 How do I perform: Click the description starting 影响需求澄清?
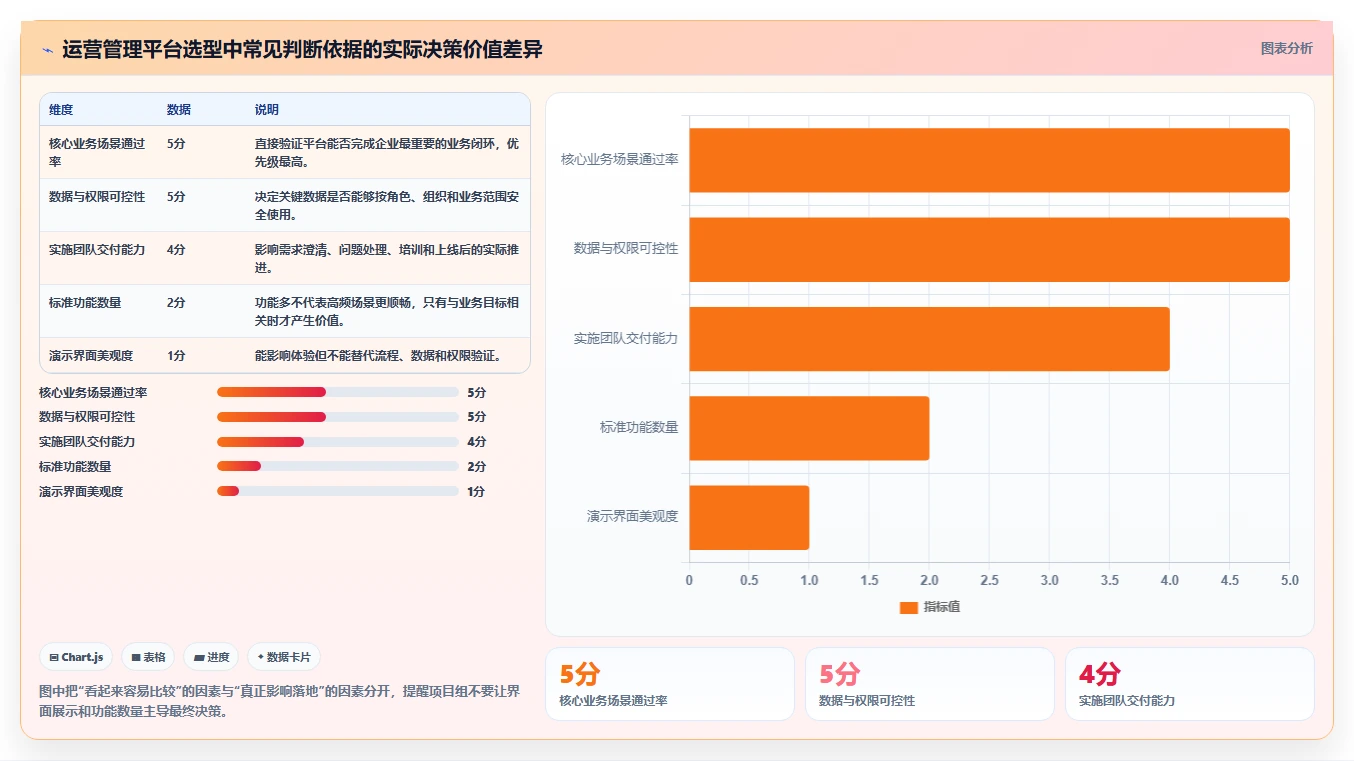(387, 258)
